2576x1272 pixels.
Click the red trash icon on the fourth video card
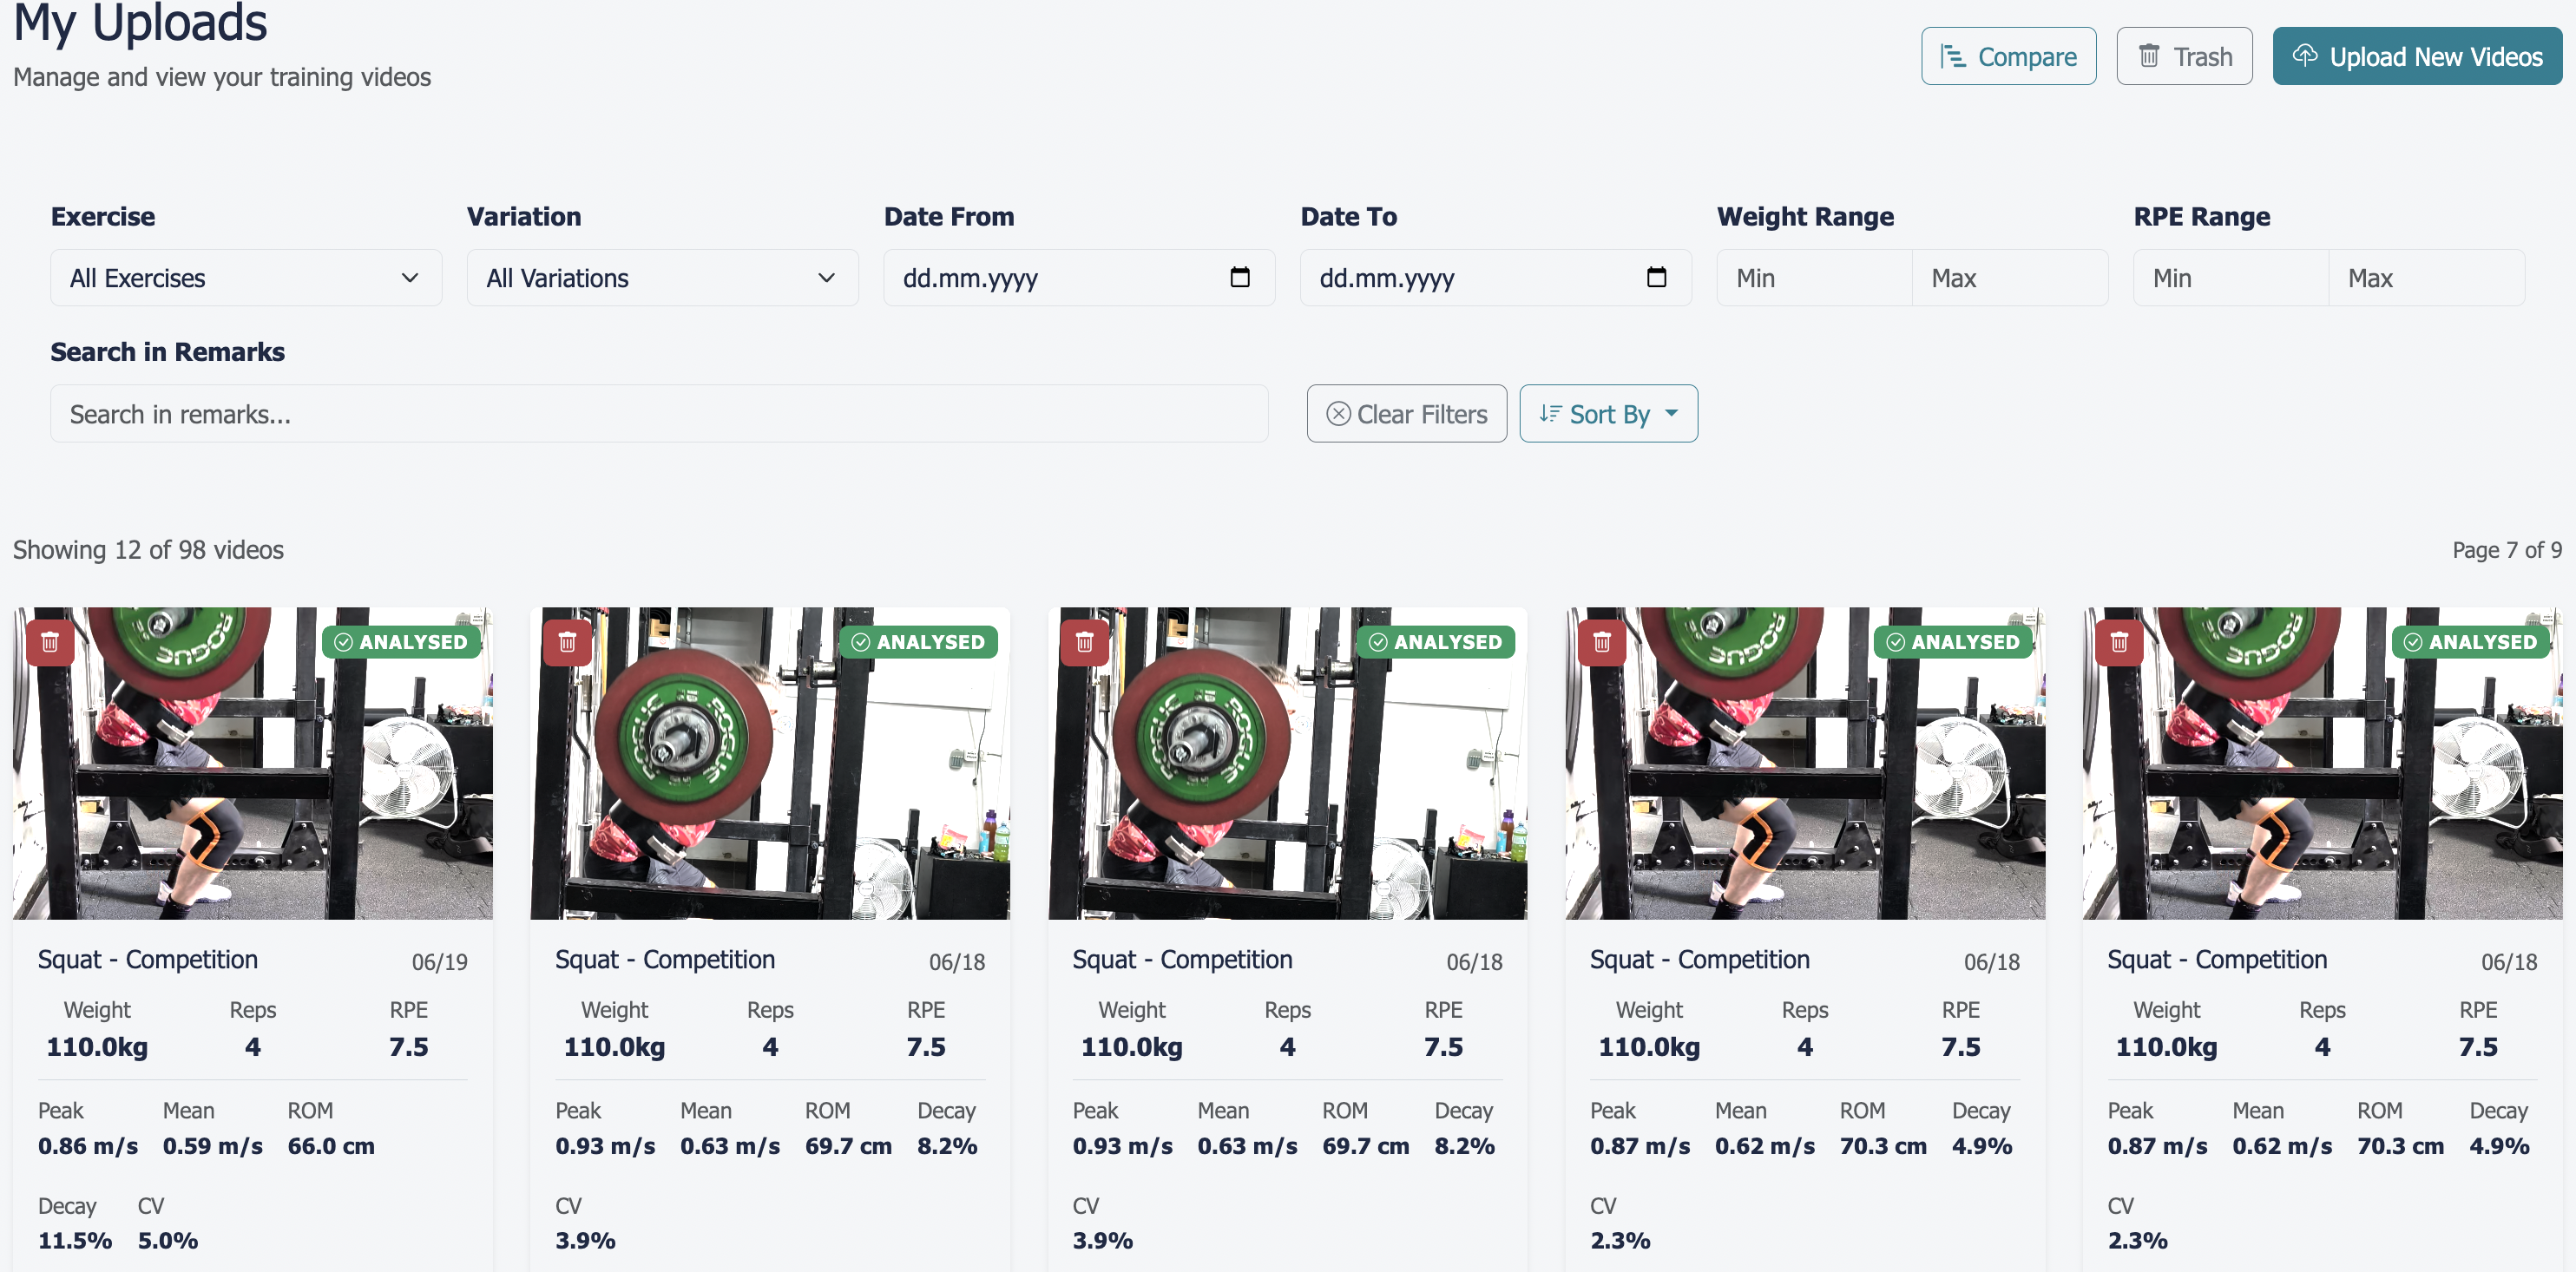1601,642
